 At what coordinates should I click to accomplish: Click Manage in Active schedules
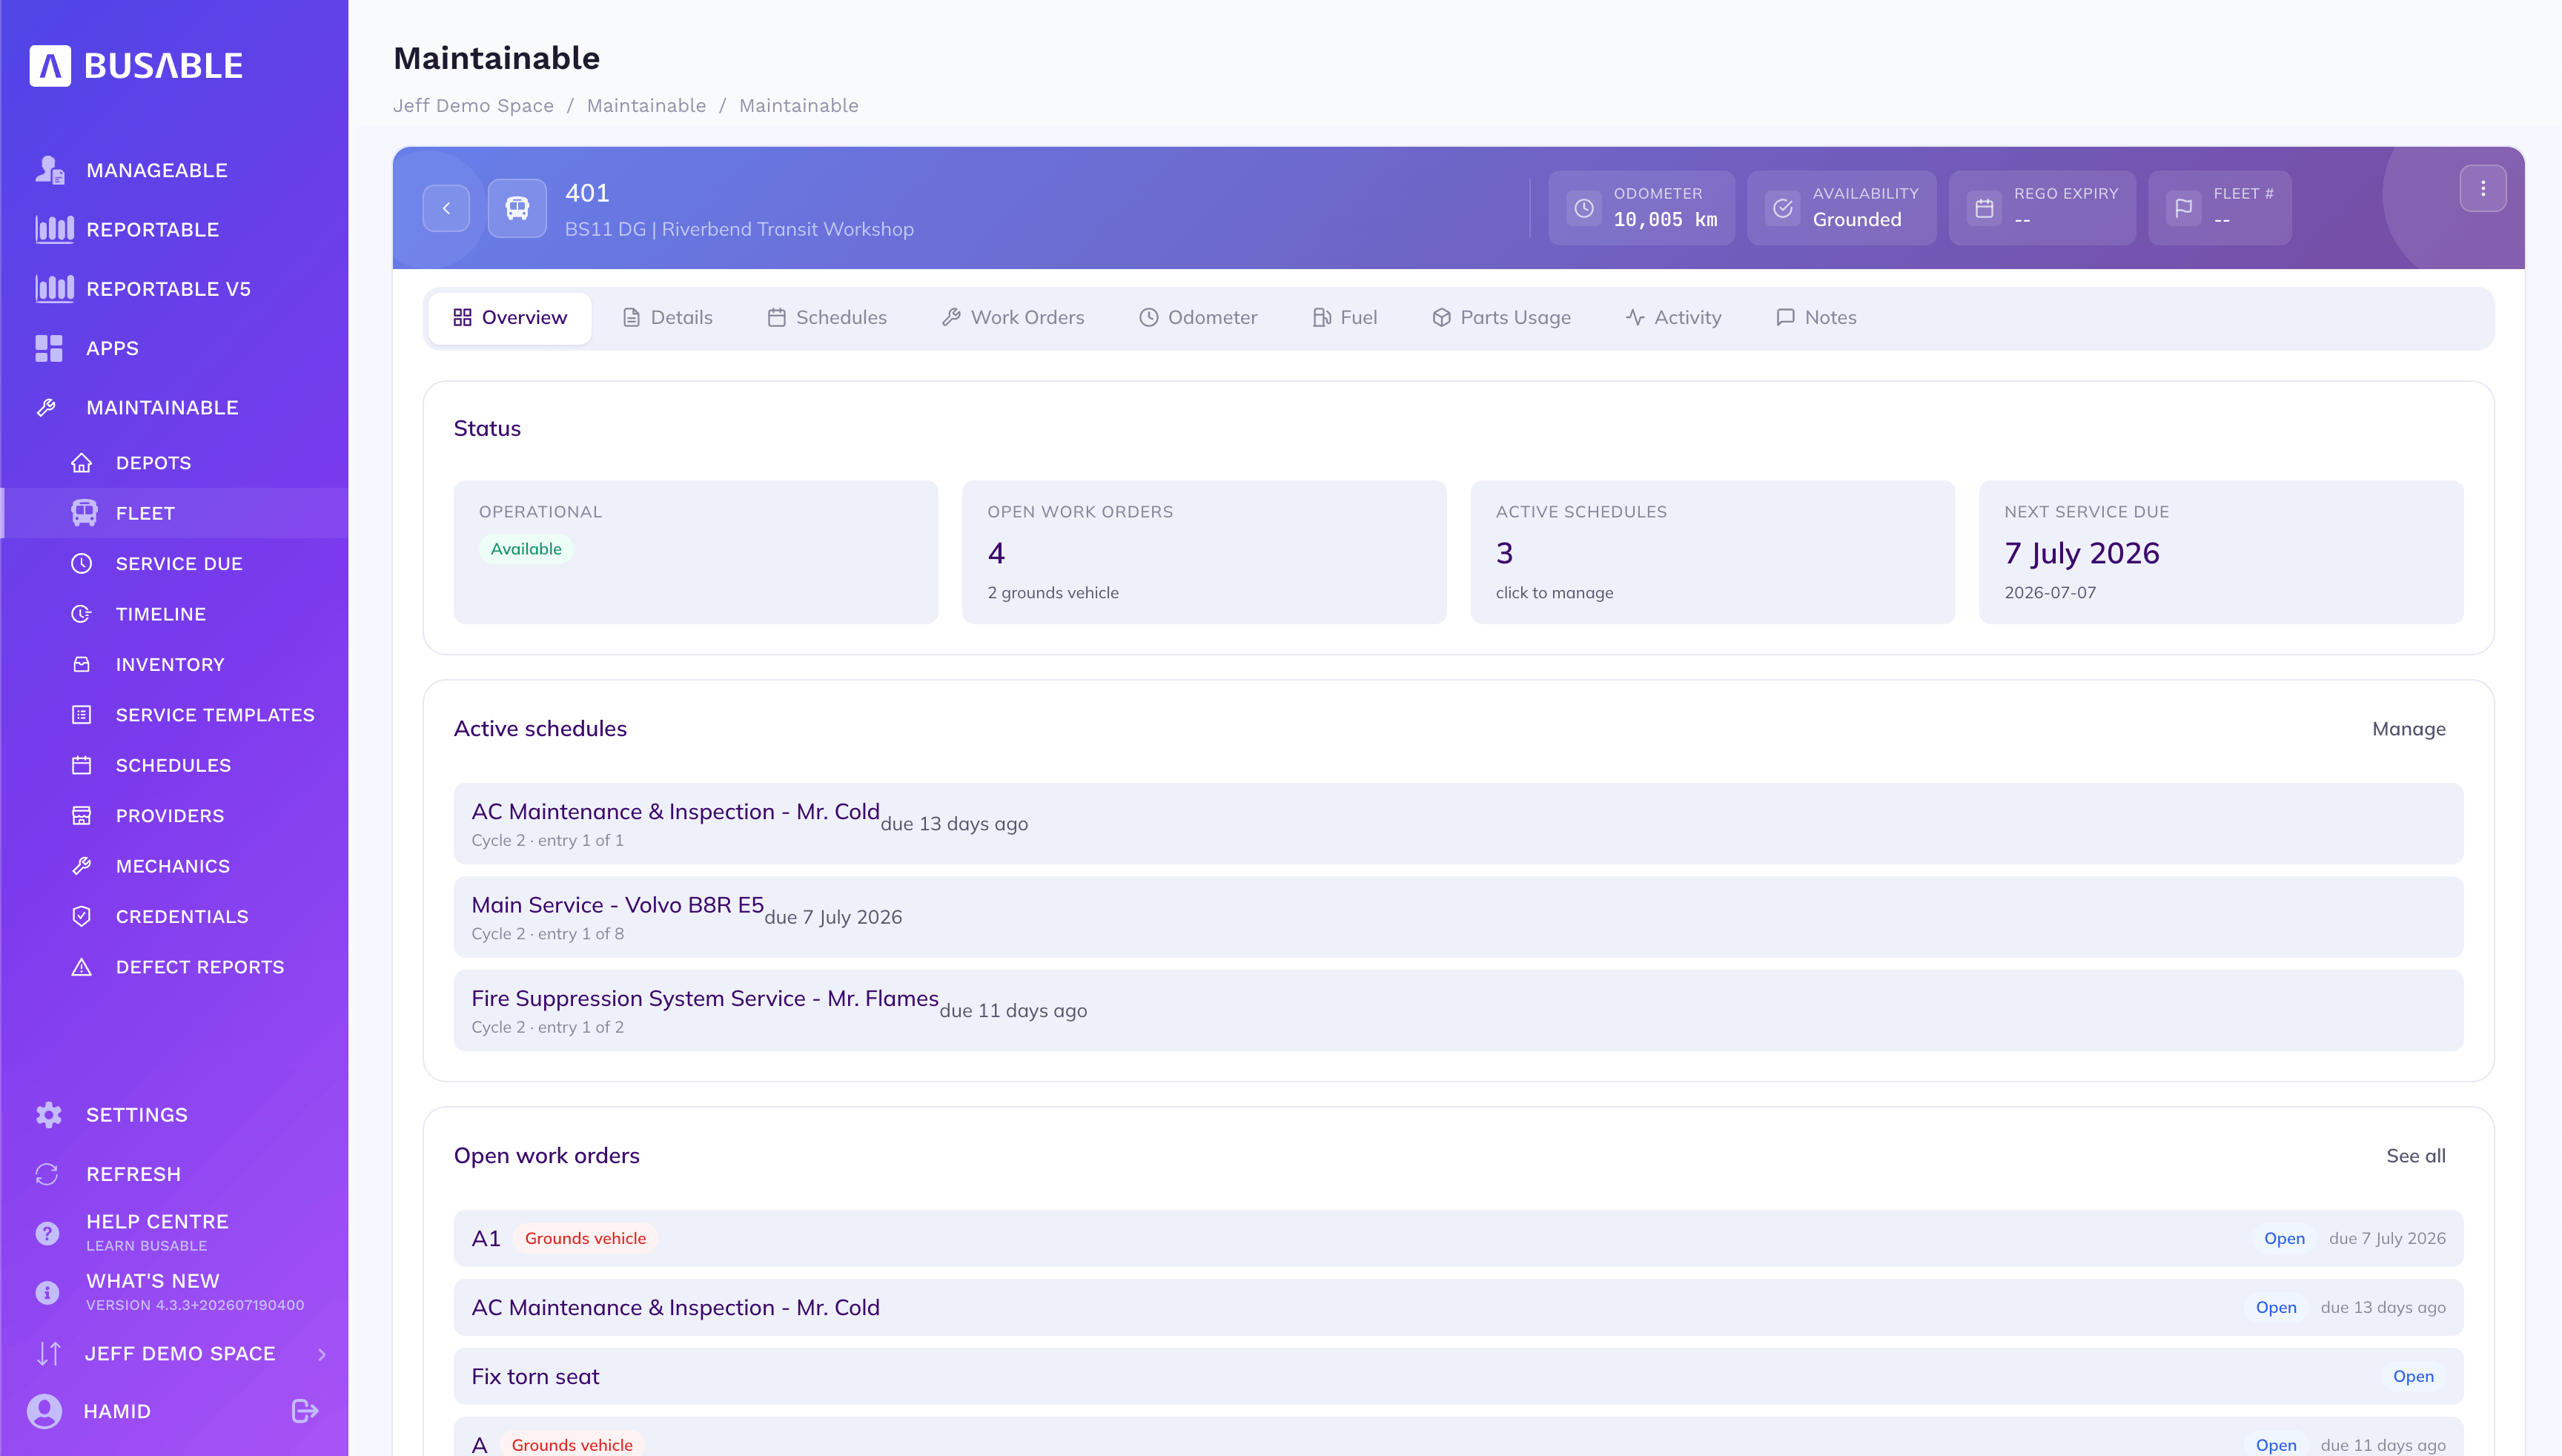tap(2408, 729)
